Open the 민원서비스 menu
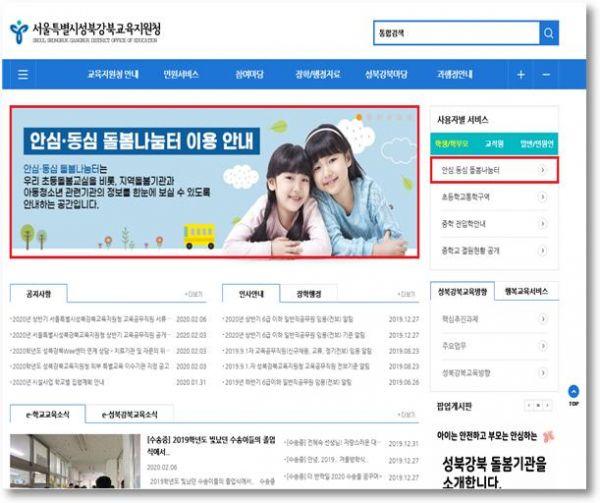Screen dimensions: 600x503 pyautogui.click(x=181, y=75)
